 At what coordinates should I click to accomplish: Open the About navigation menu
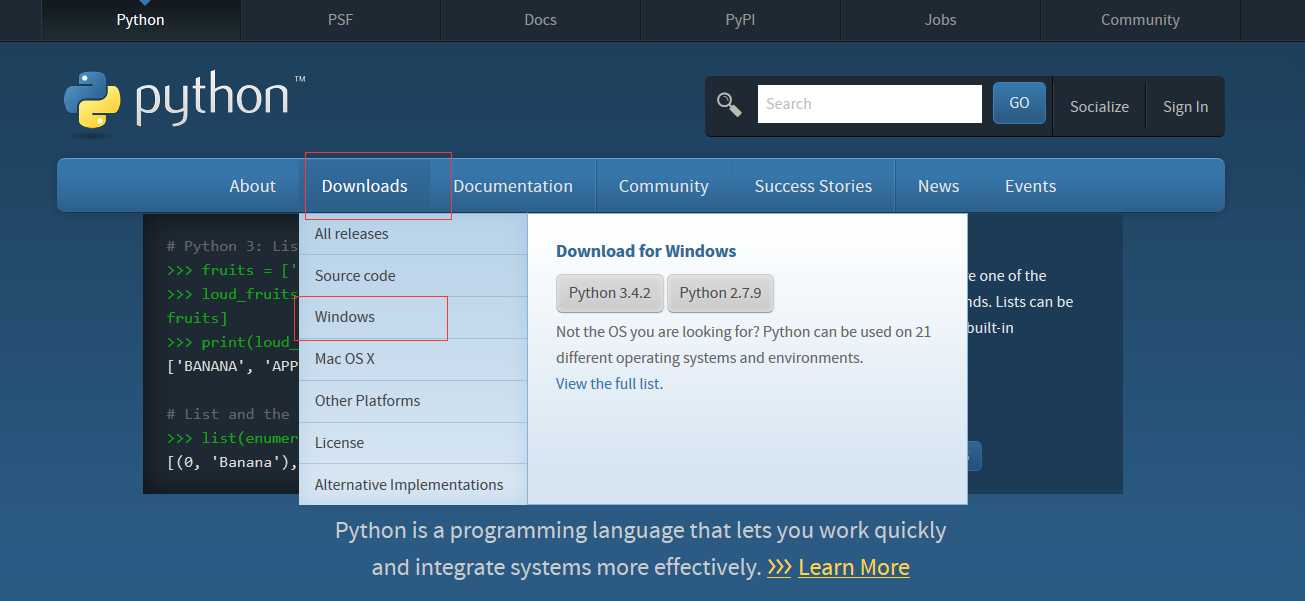click(252, 186)
